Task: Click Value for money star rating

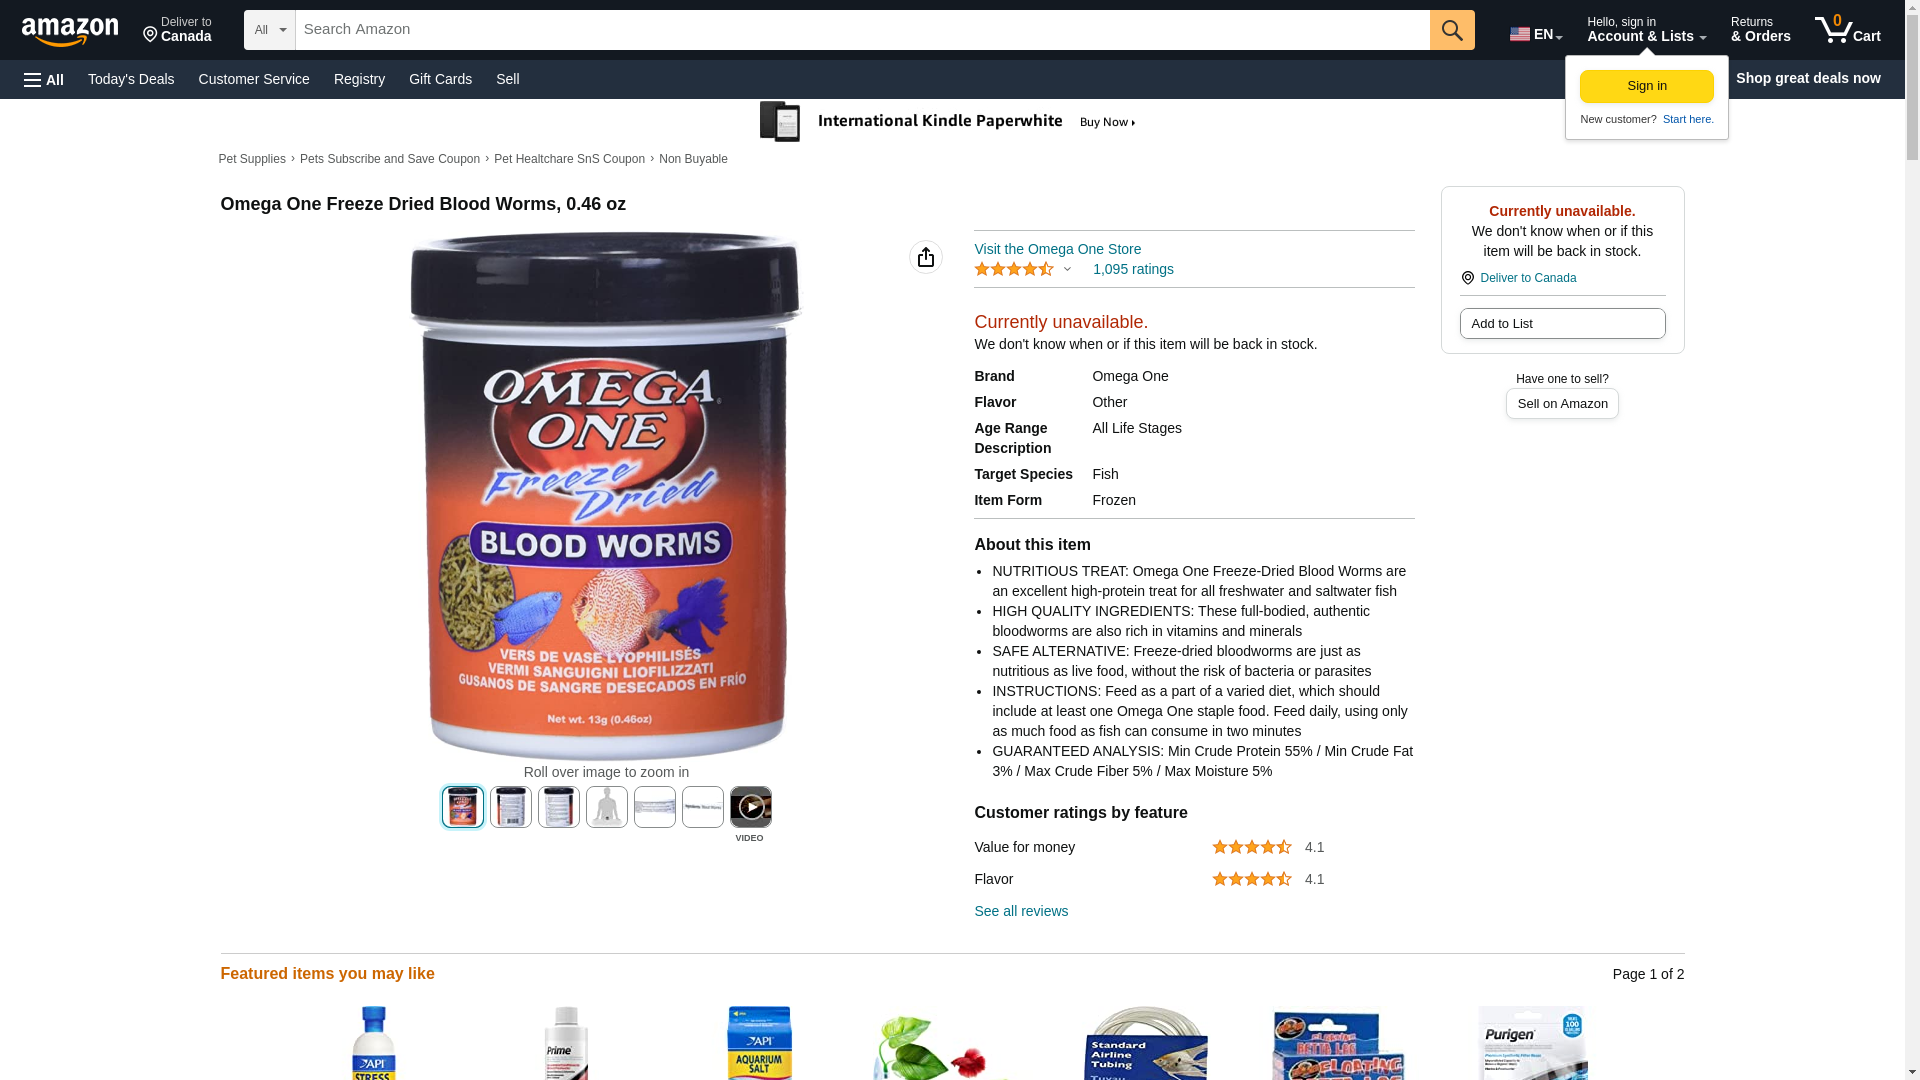Action: point(1252,847)
